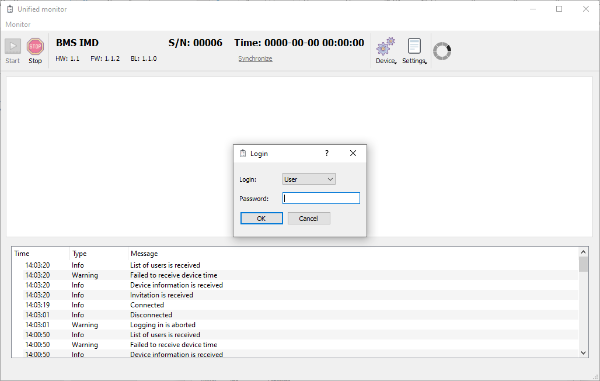Click the HW: 1.1 hardware version
Screen dimensions: 600x381
point(67,59)
